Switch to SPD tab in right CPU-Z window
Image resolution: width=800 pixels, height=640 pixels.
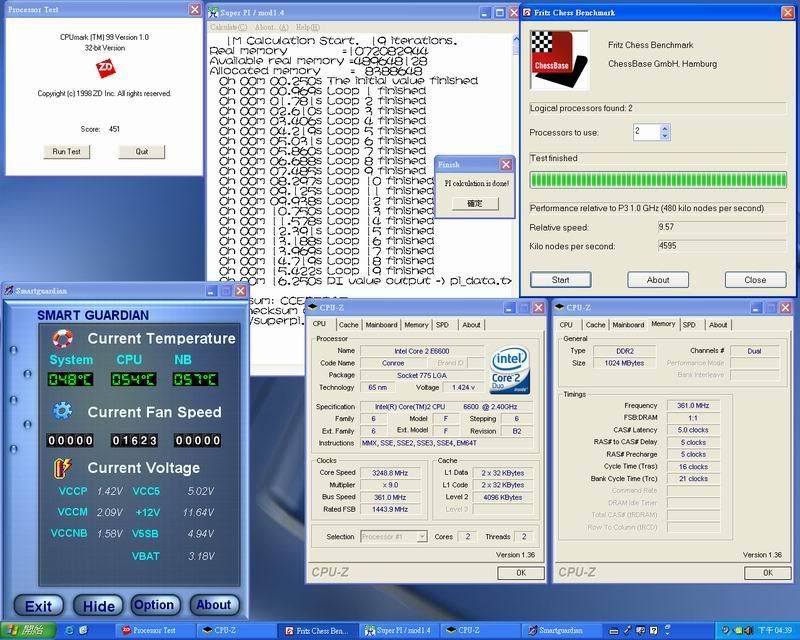(689, 325)
